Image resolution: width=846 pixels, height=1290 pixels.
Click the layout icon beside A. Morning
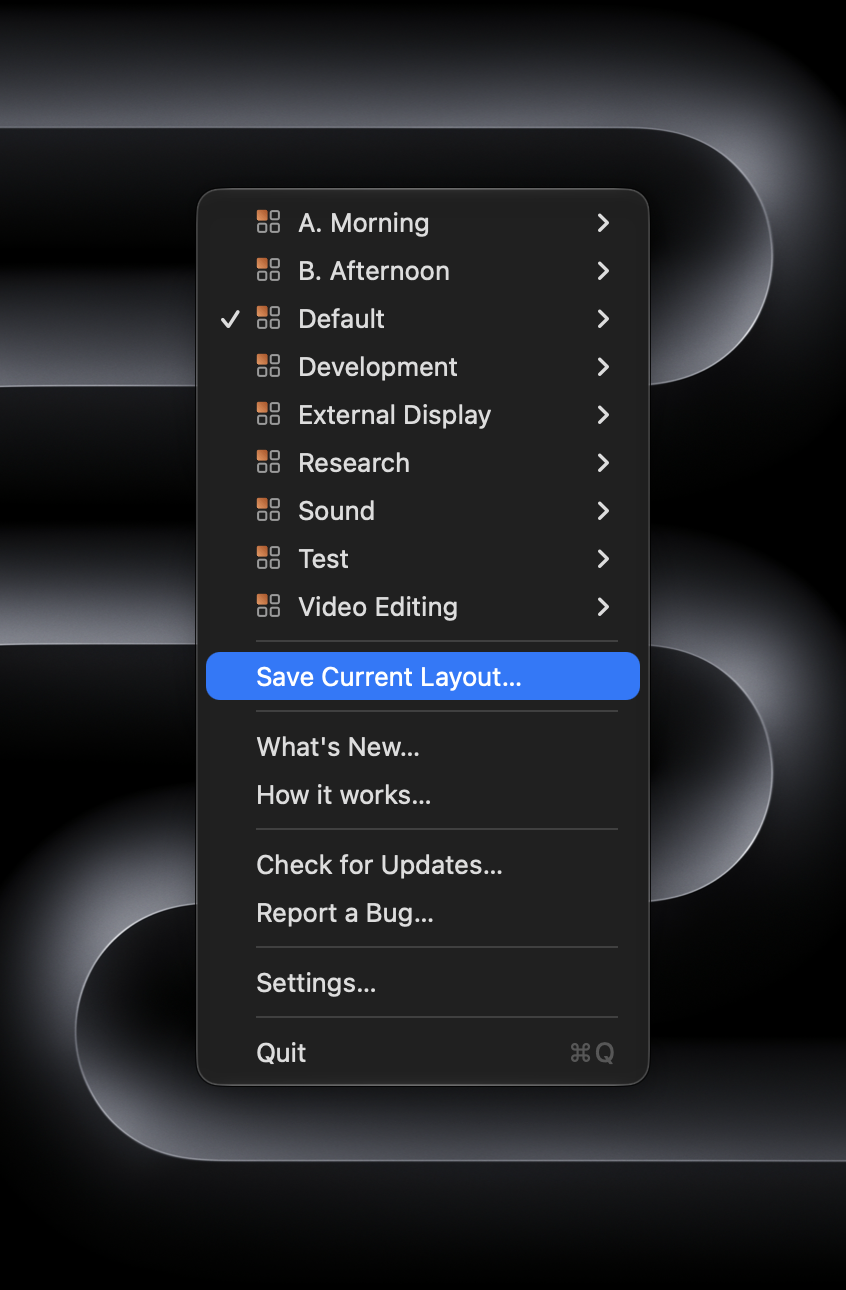[x=268, y=222]
